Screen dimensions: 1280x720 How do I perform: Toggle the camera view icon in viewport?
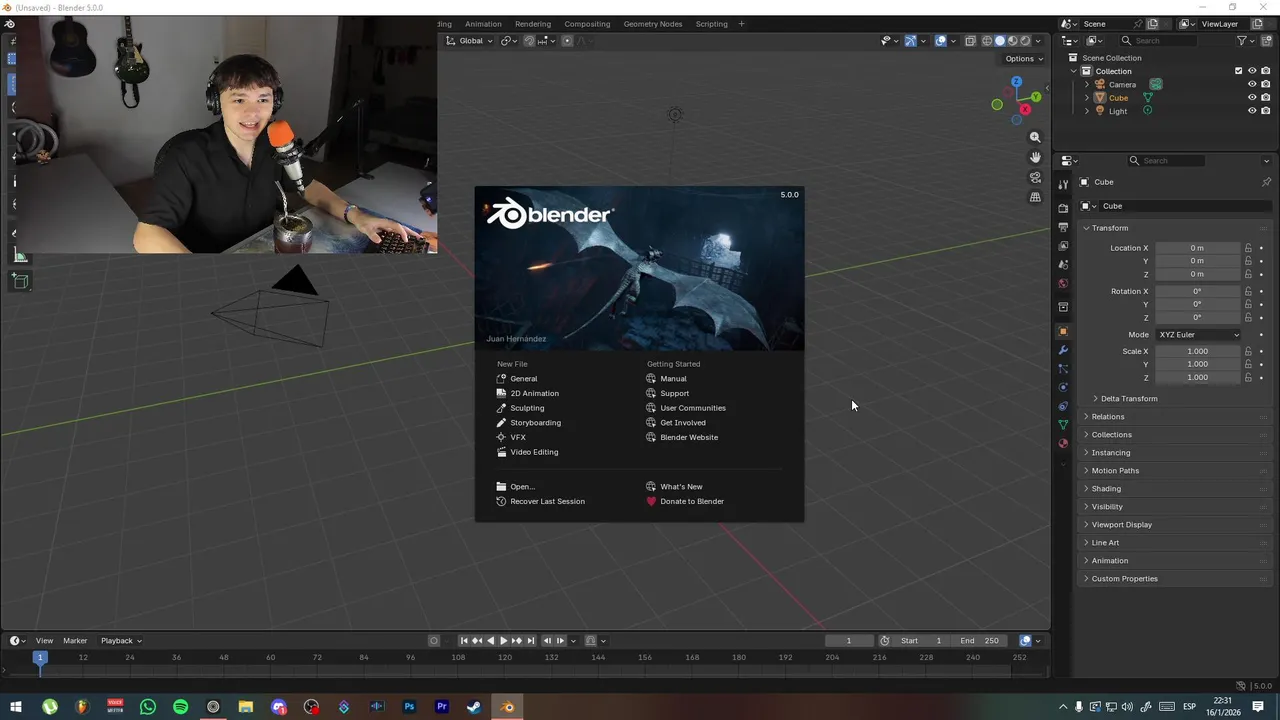coord(1035,177)
